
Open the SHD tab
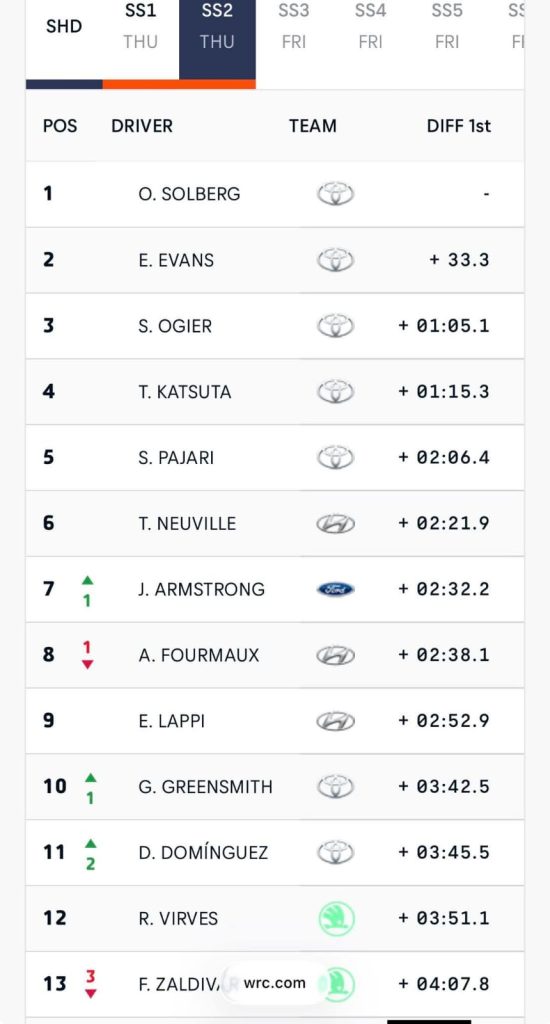pyautogui.click(x=64, y=26)
